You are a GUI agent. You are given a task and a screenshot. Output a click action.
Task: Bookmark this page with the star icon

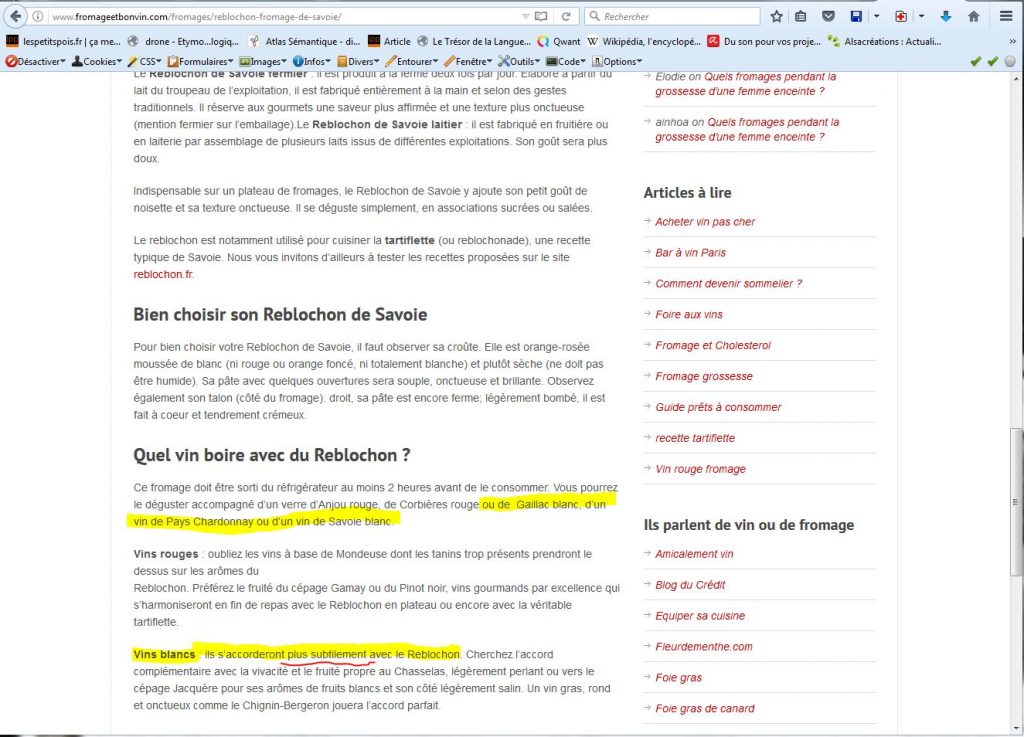pyautogui.click(x=777, y=16)
